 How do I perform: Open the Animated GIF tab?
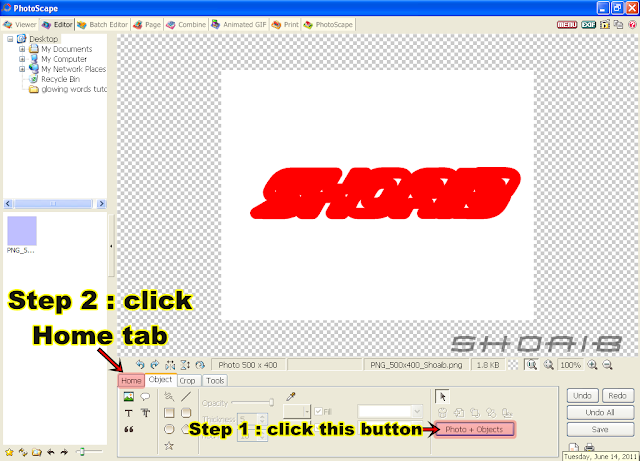pyautogui.click(x=239, y=24)
